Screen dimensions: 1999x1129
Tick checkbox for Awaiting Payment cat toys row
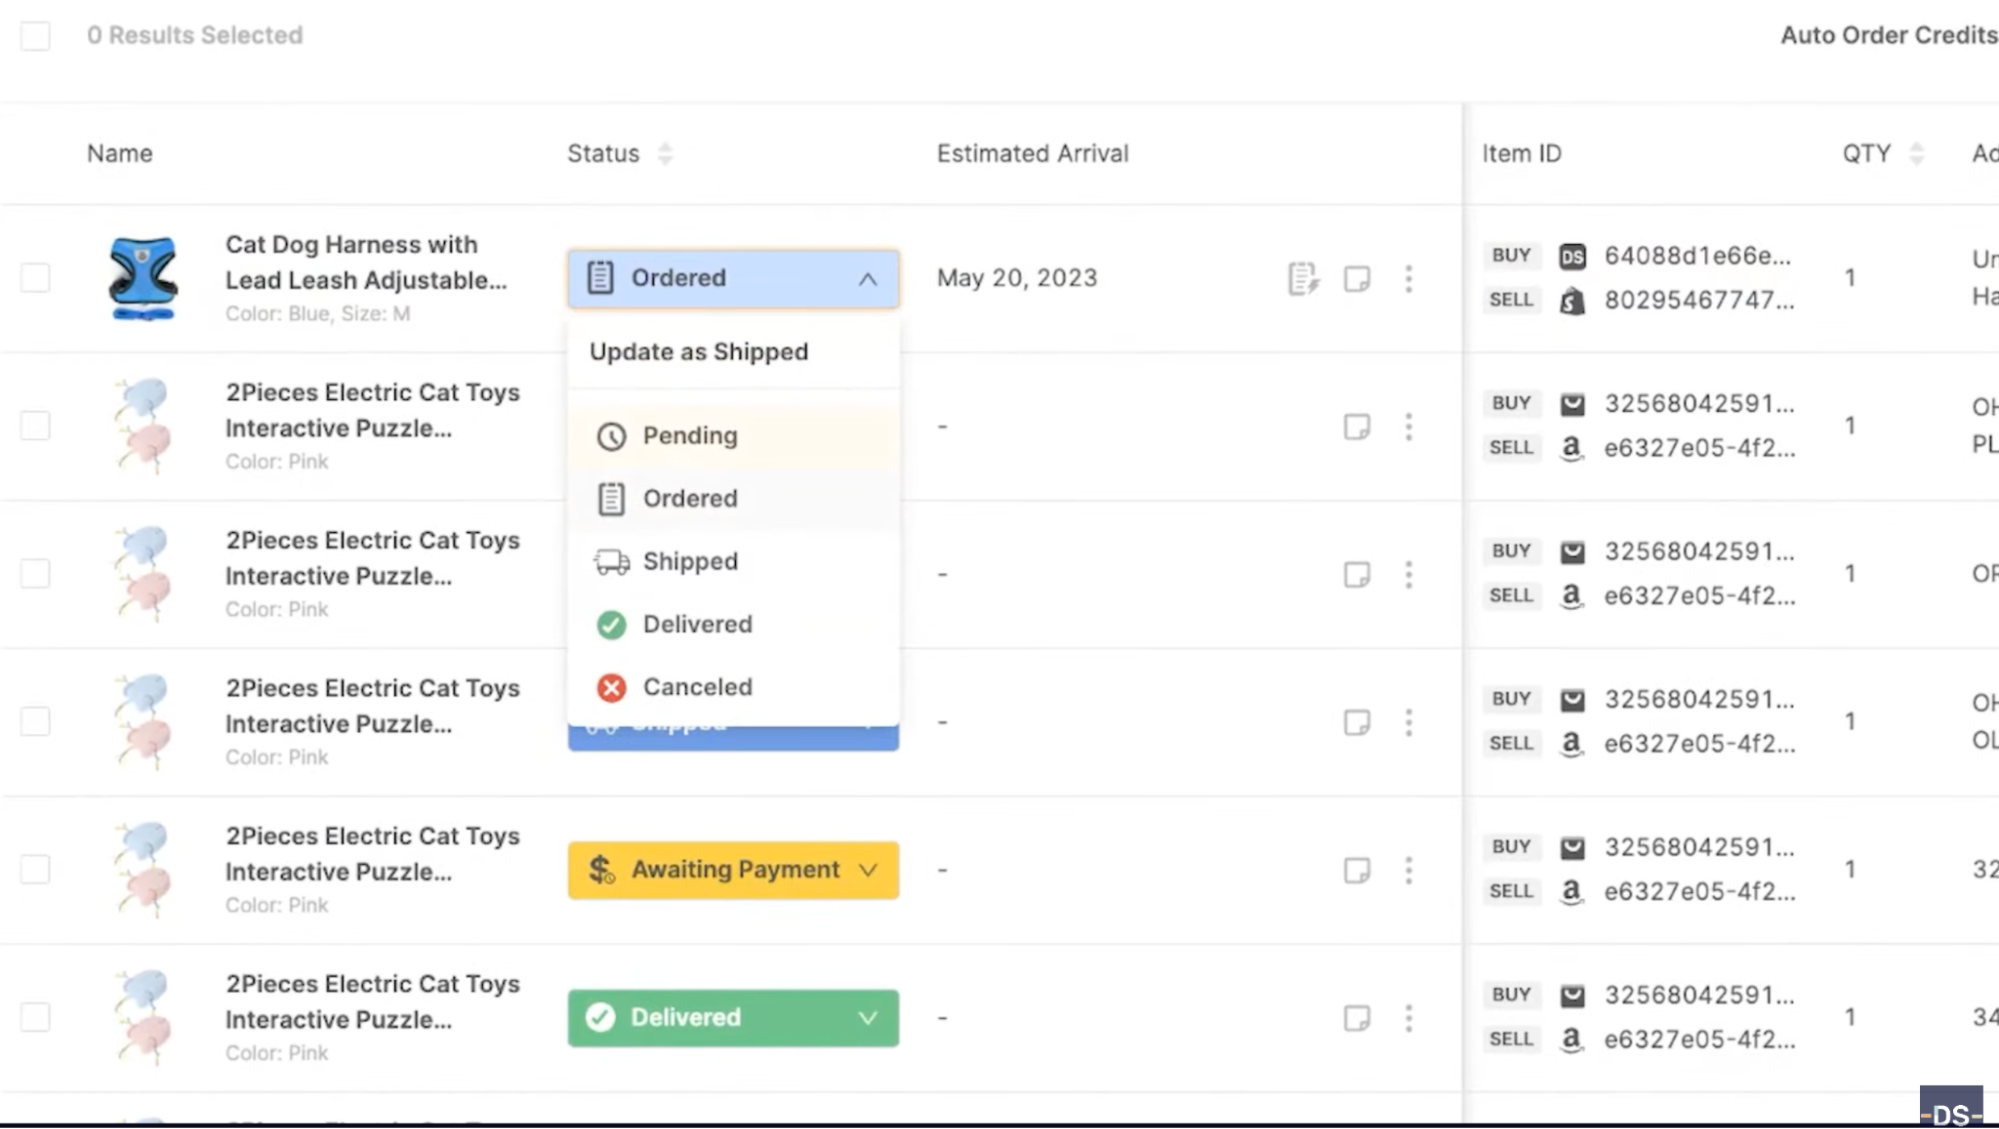point(36,869)
